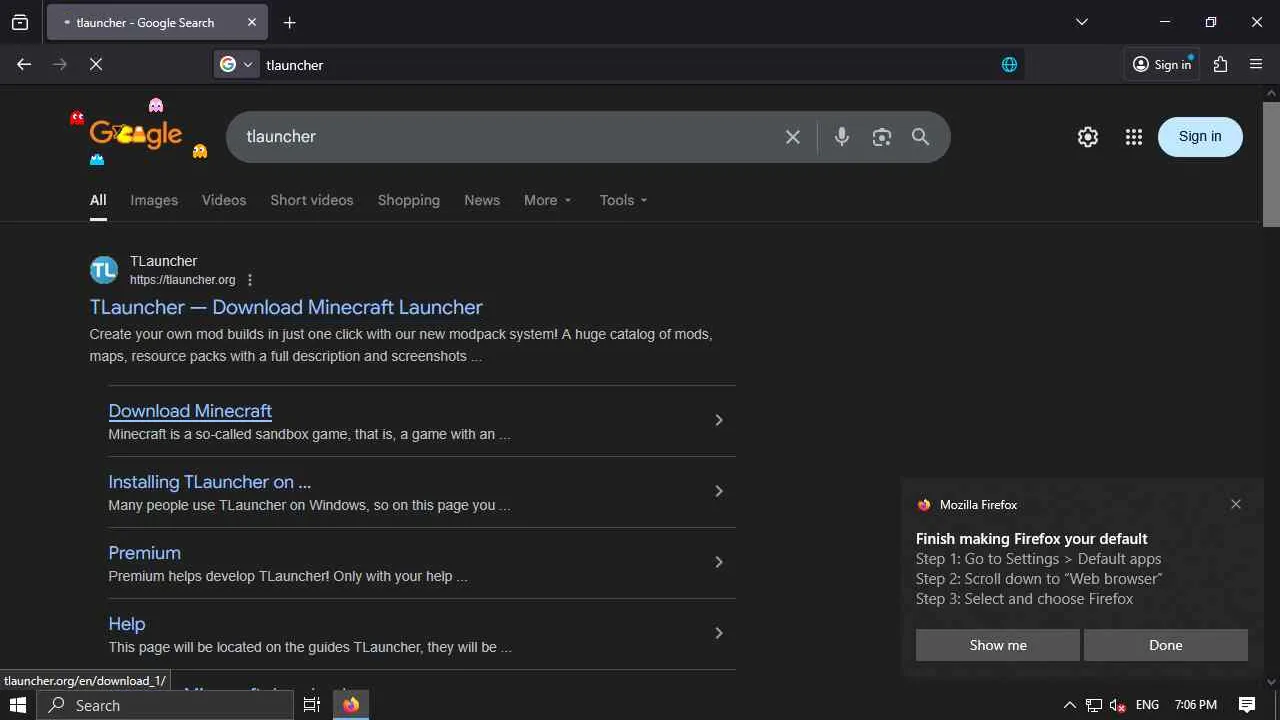Clear the Google search box
Screen dimensions: 1280x720
click(x=793, y=137)
